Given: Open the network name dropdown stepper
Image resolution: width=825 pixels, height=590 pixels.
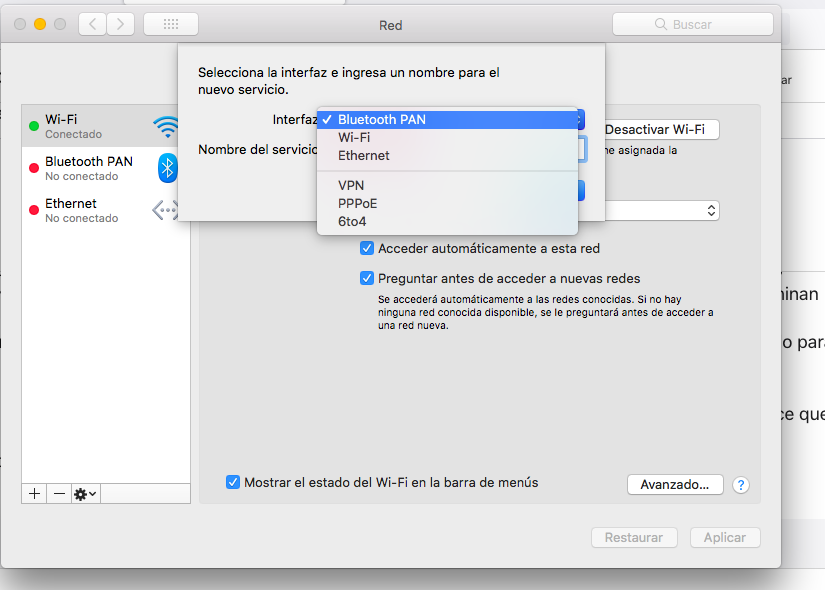Looking at the screenshot, I should point(711,211).
